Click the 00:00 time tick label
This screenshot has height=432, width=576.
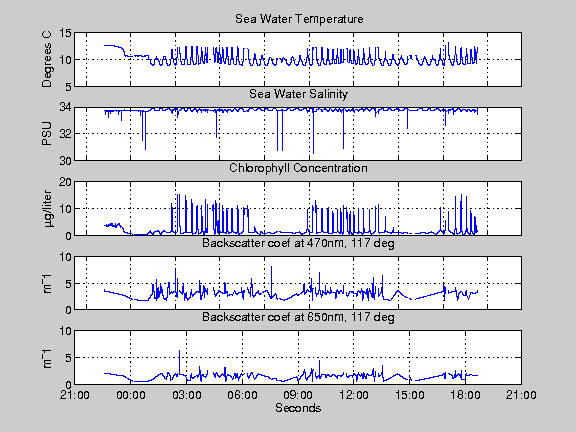[x=130, y=395]
